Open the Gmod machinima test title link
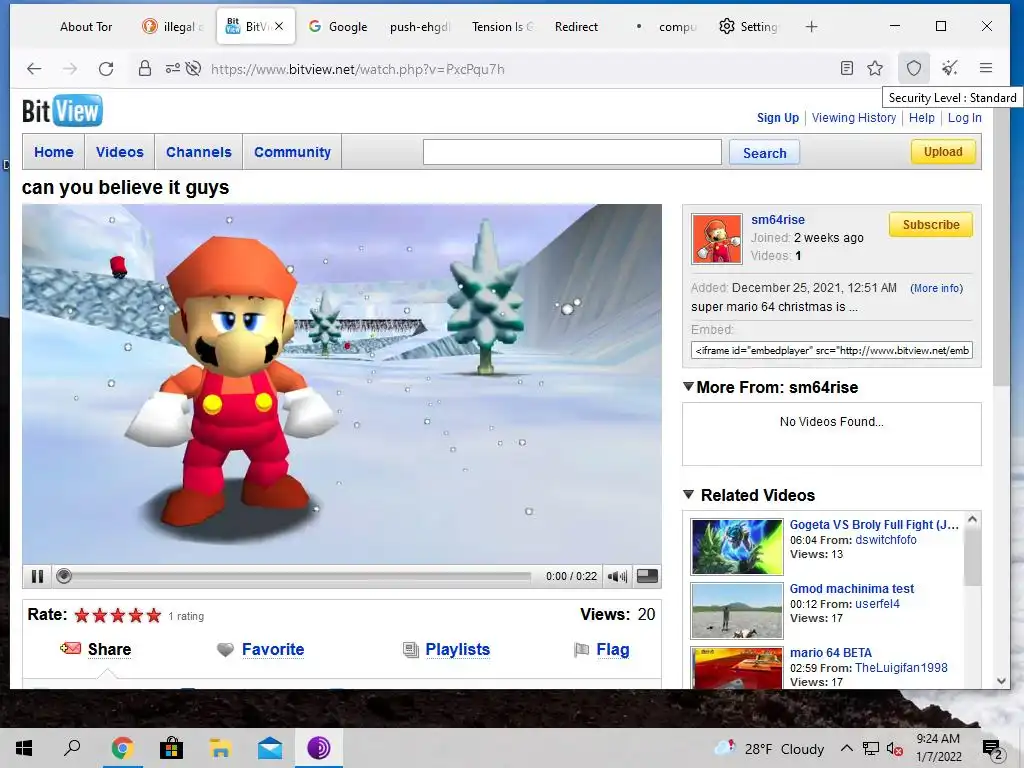The width and height of the screenshot is (1024, 768). (x=852, y=588)
